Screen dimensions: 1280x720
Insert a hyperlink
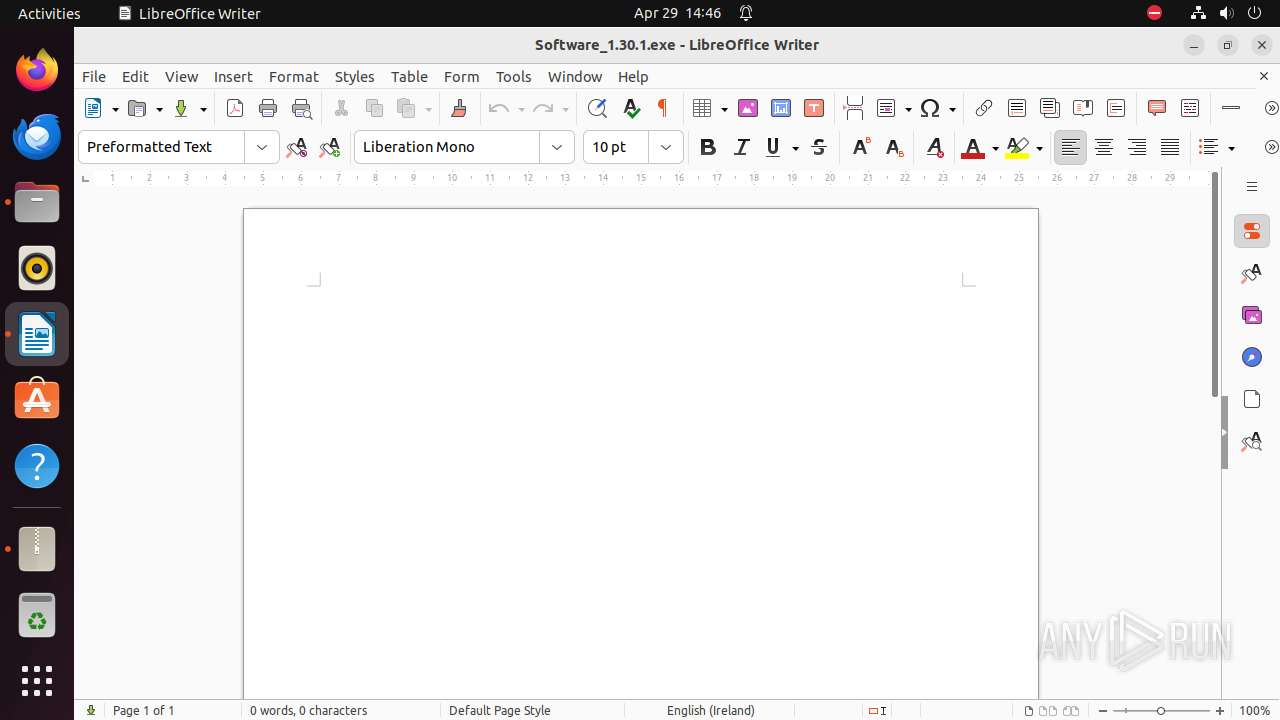point(984,108)
